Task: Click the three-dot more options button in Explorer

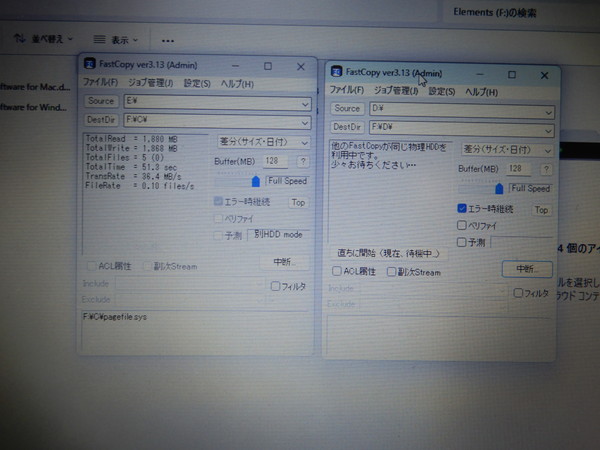Action: (167, 39)
